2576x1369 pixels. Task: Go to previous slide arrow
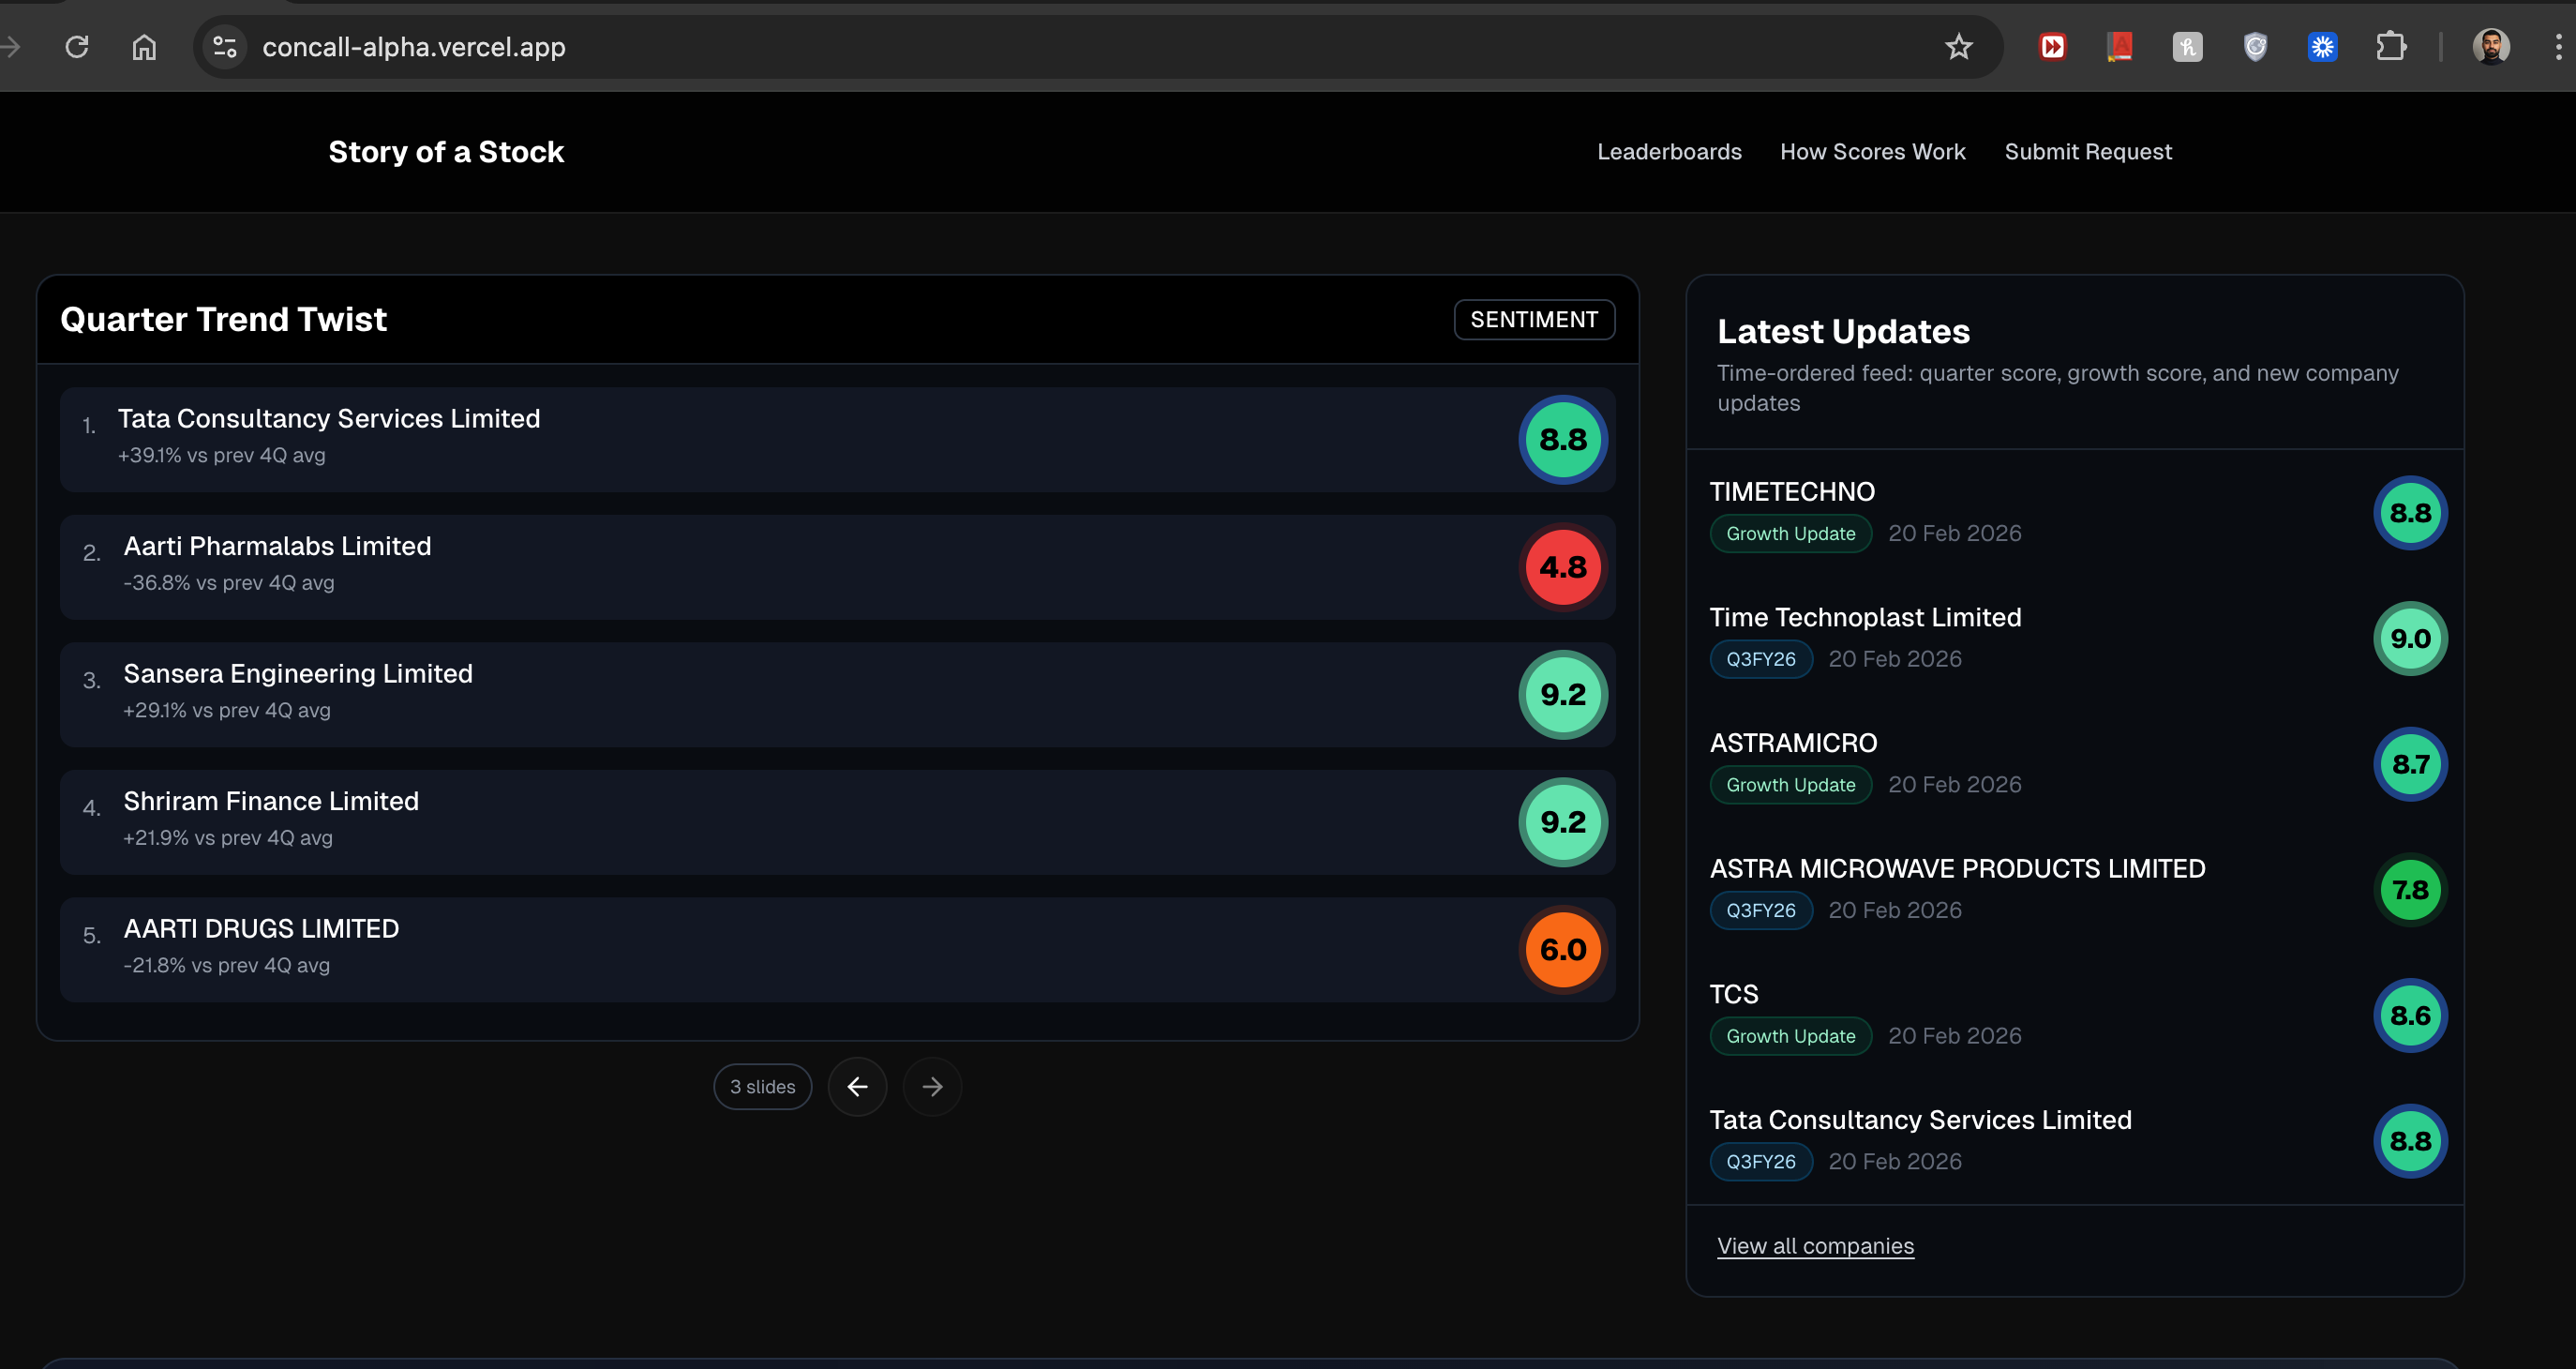[x=857, y=1086]
